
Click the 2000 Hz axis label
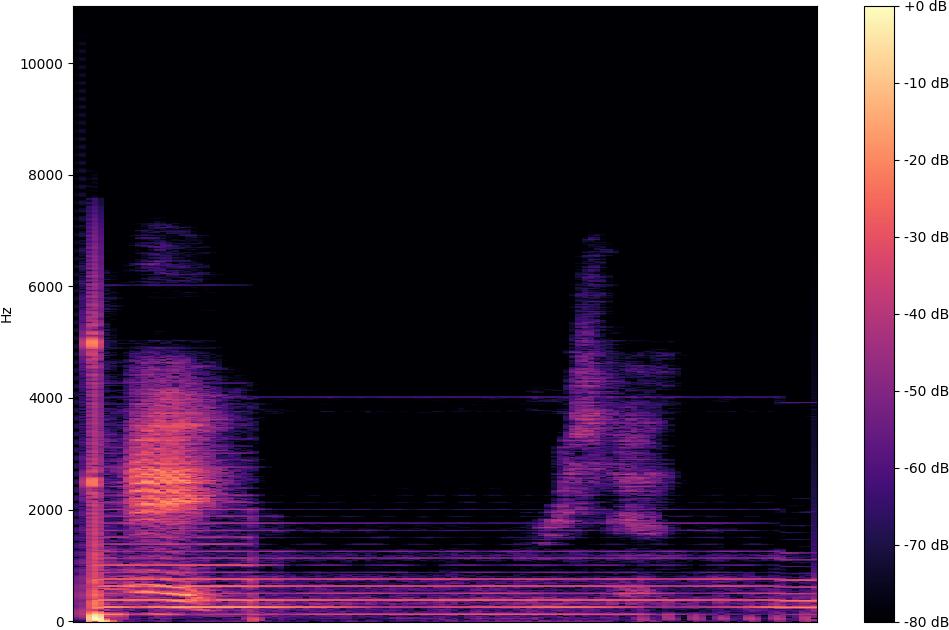[x=45, y=510]
